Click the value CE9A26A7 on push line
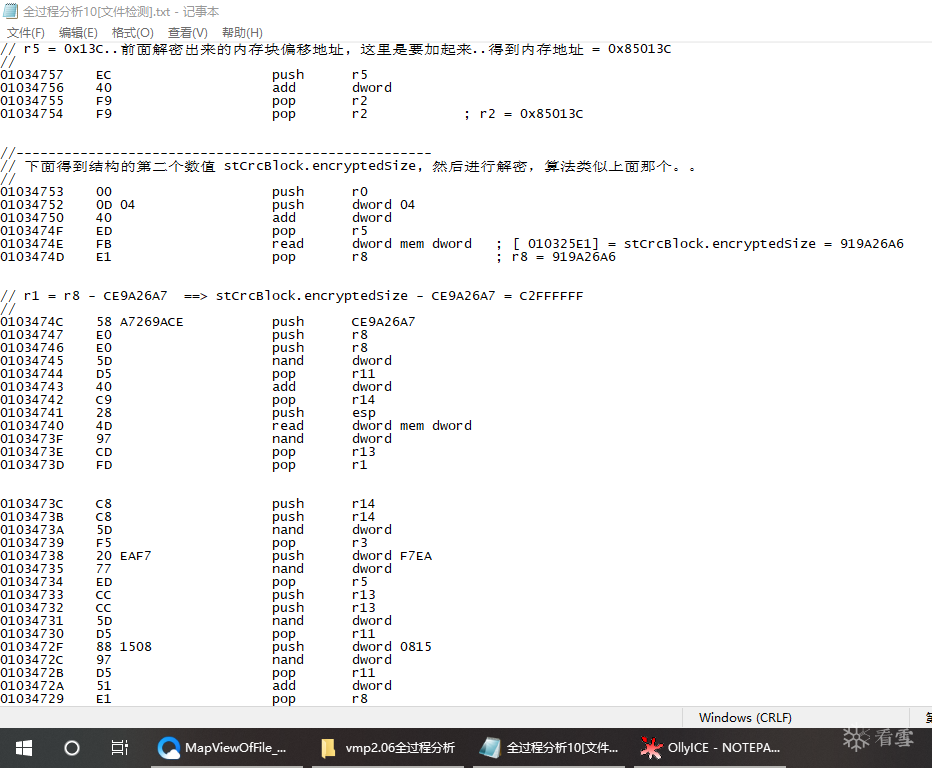The height and width of the screenshot is (768, 932). 383,322
